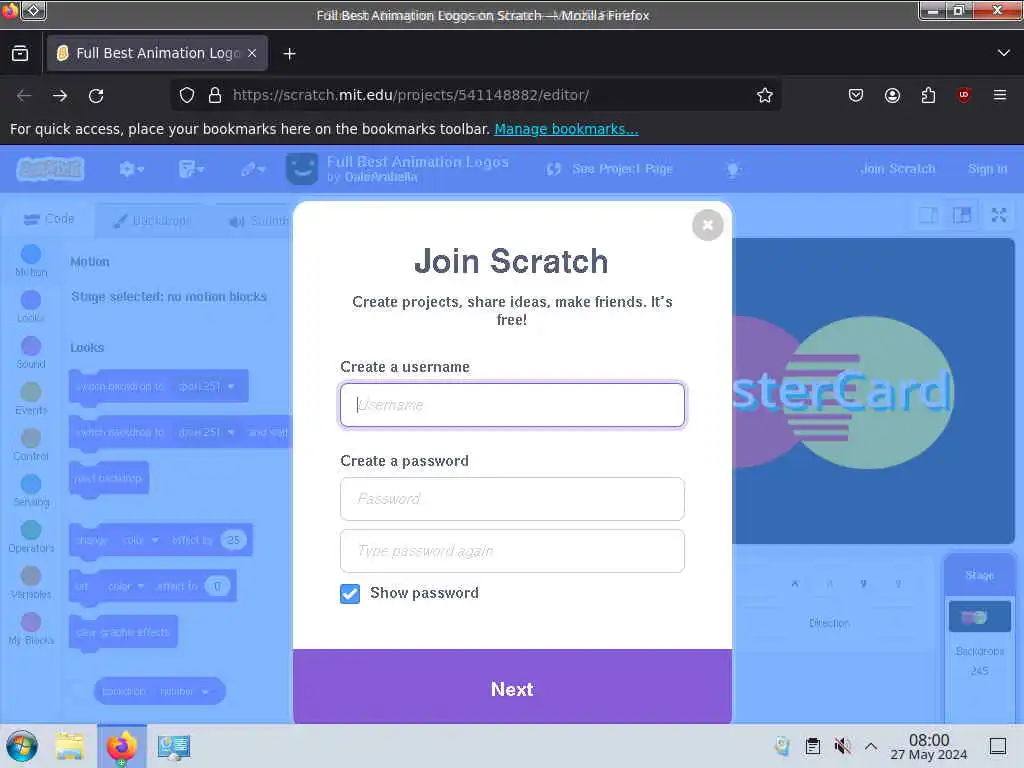Open Firefox account menu
1024x768 pixels.
pyautogui.click(x=892, y=95)
